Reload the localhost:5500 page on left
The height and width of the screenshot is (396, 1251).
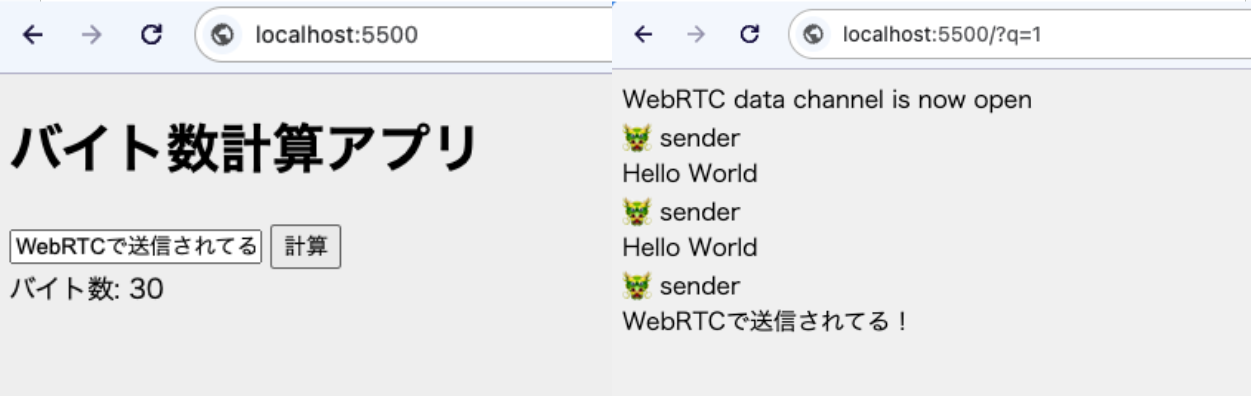pos(151,35)
